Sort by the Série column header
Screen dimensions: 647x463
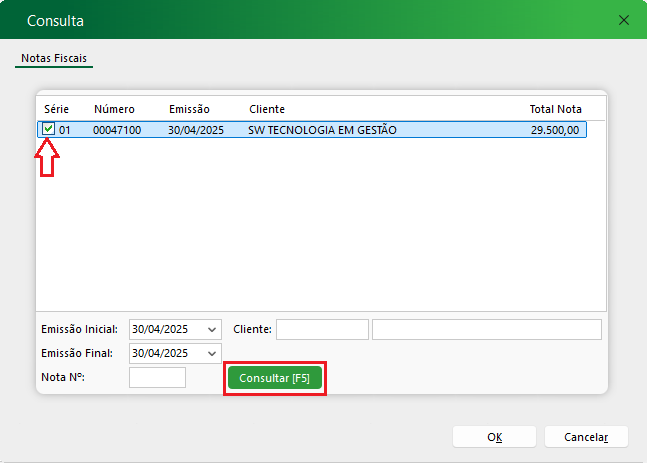(x=56, y=109)
